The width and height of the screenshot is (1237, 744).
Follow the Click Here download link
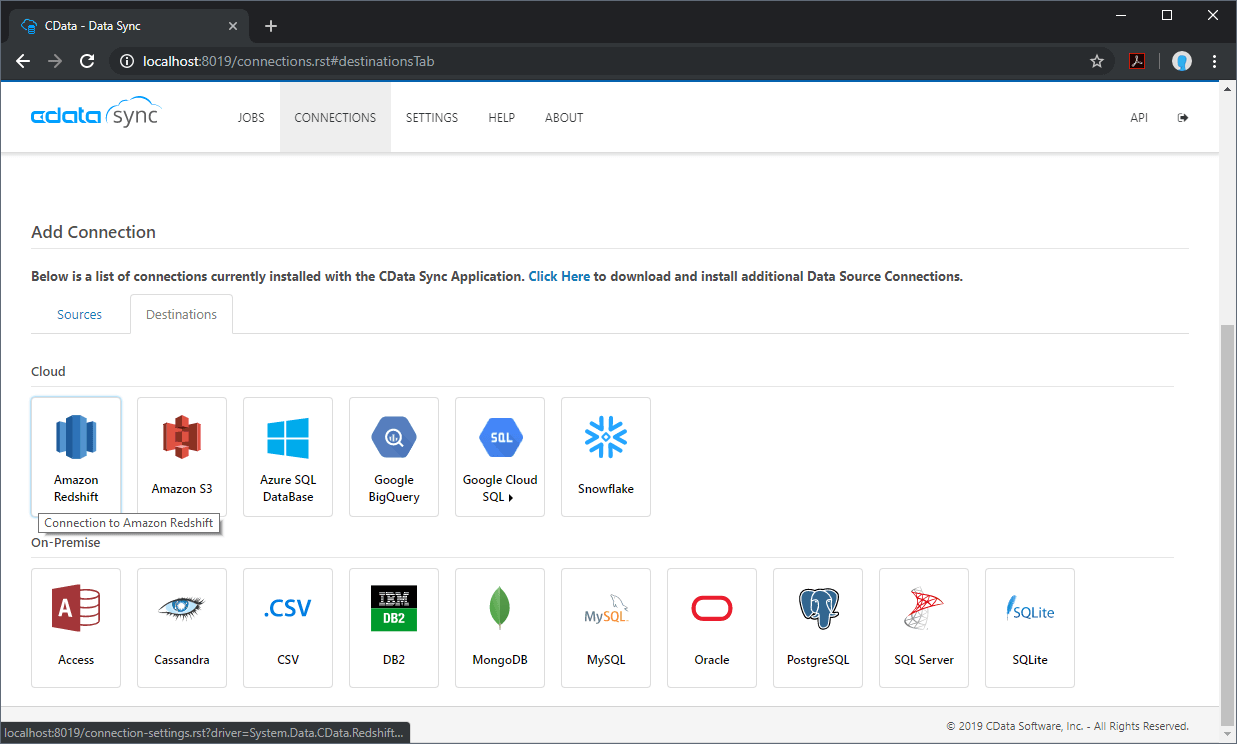(x=559, y=276)
